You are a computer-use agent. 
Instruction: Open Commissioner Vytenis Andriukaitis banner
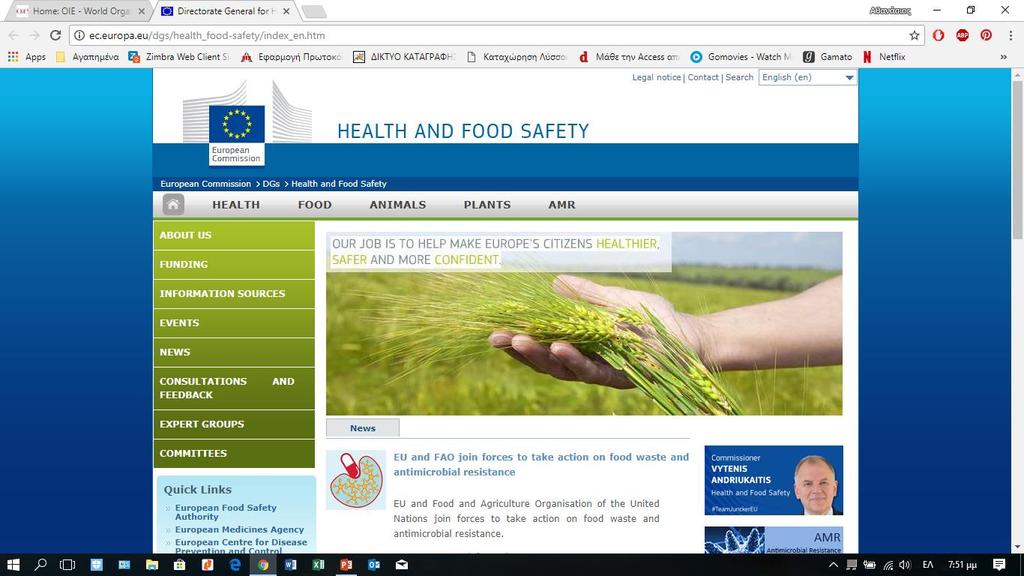773,480
